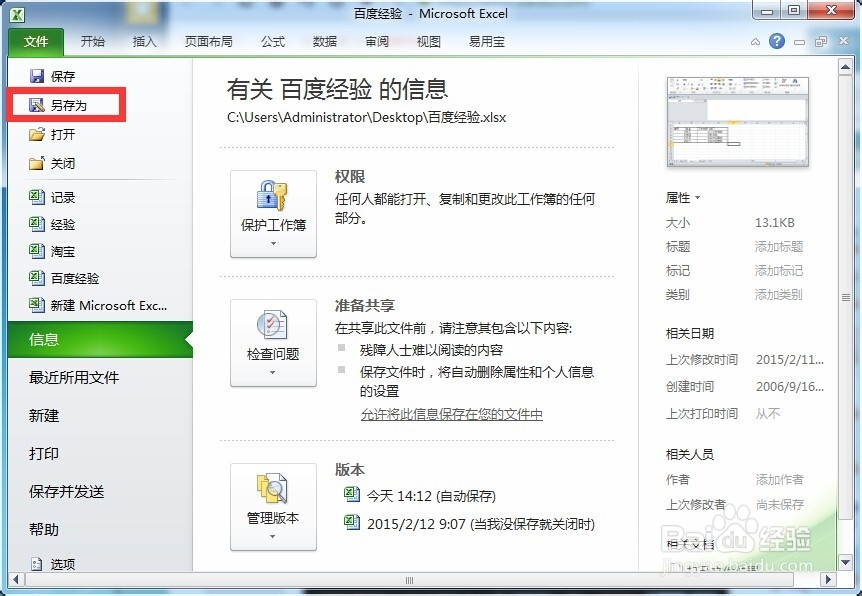Select Info (信息) in backstage menu
The width and height of the screenshot is (862, 596).
point(100,339)
